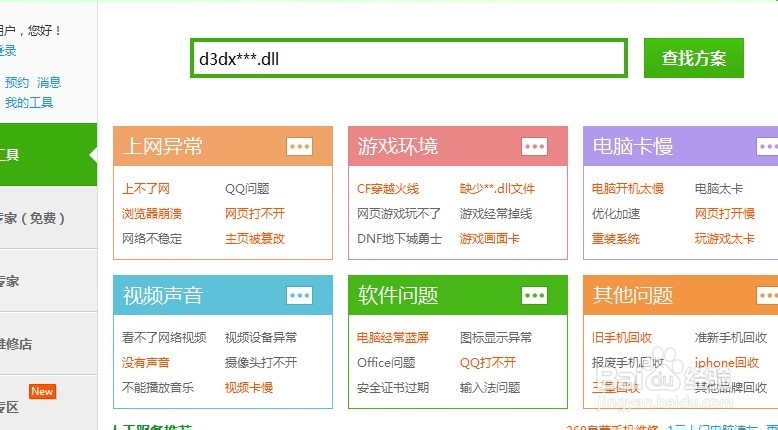778x430 pixels.
Task: Open the 玩游戏太卡 option
Action: [x=724, y=239]
